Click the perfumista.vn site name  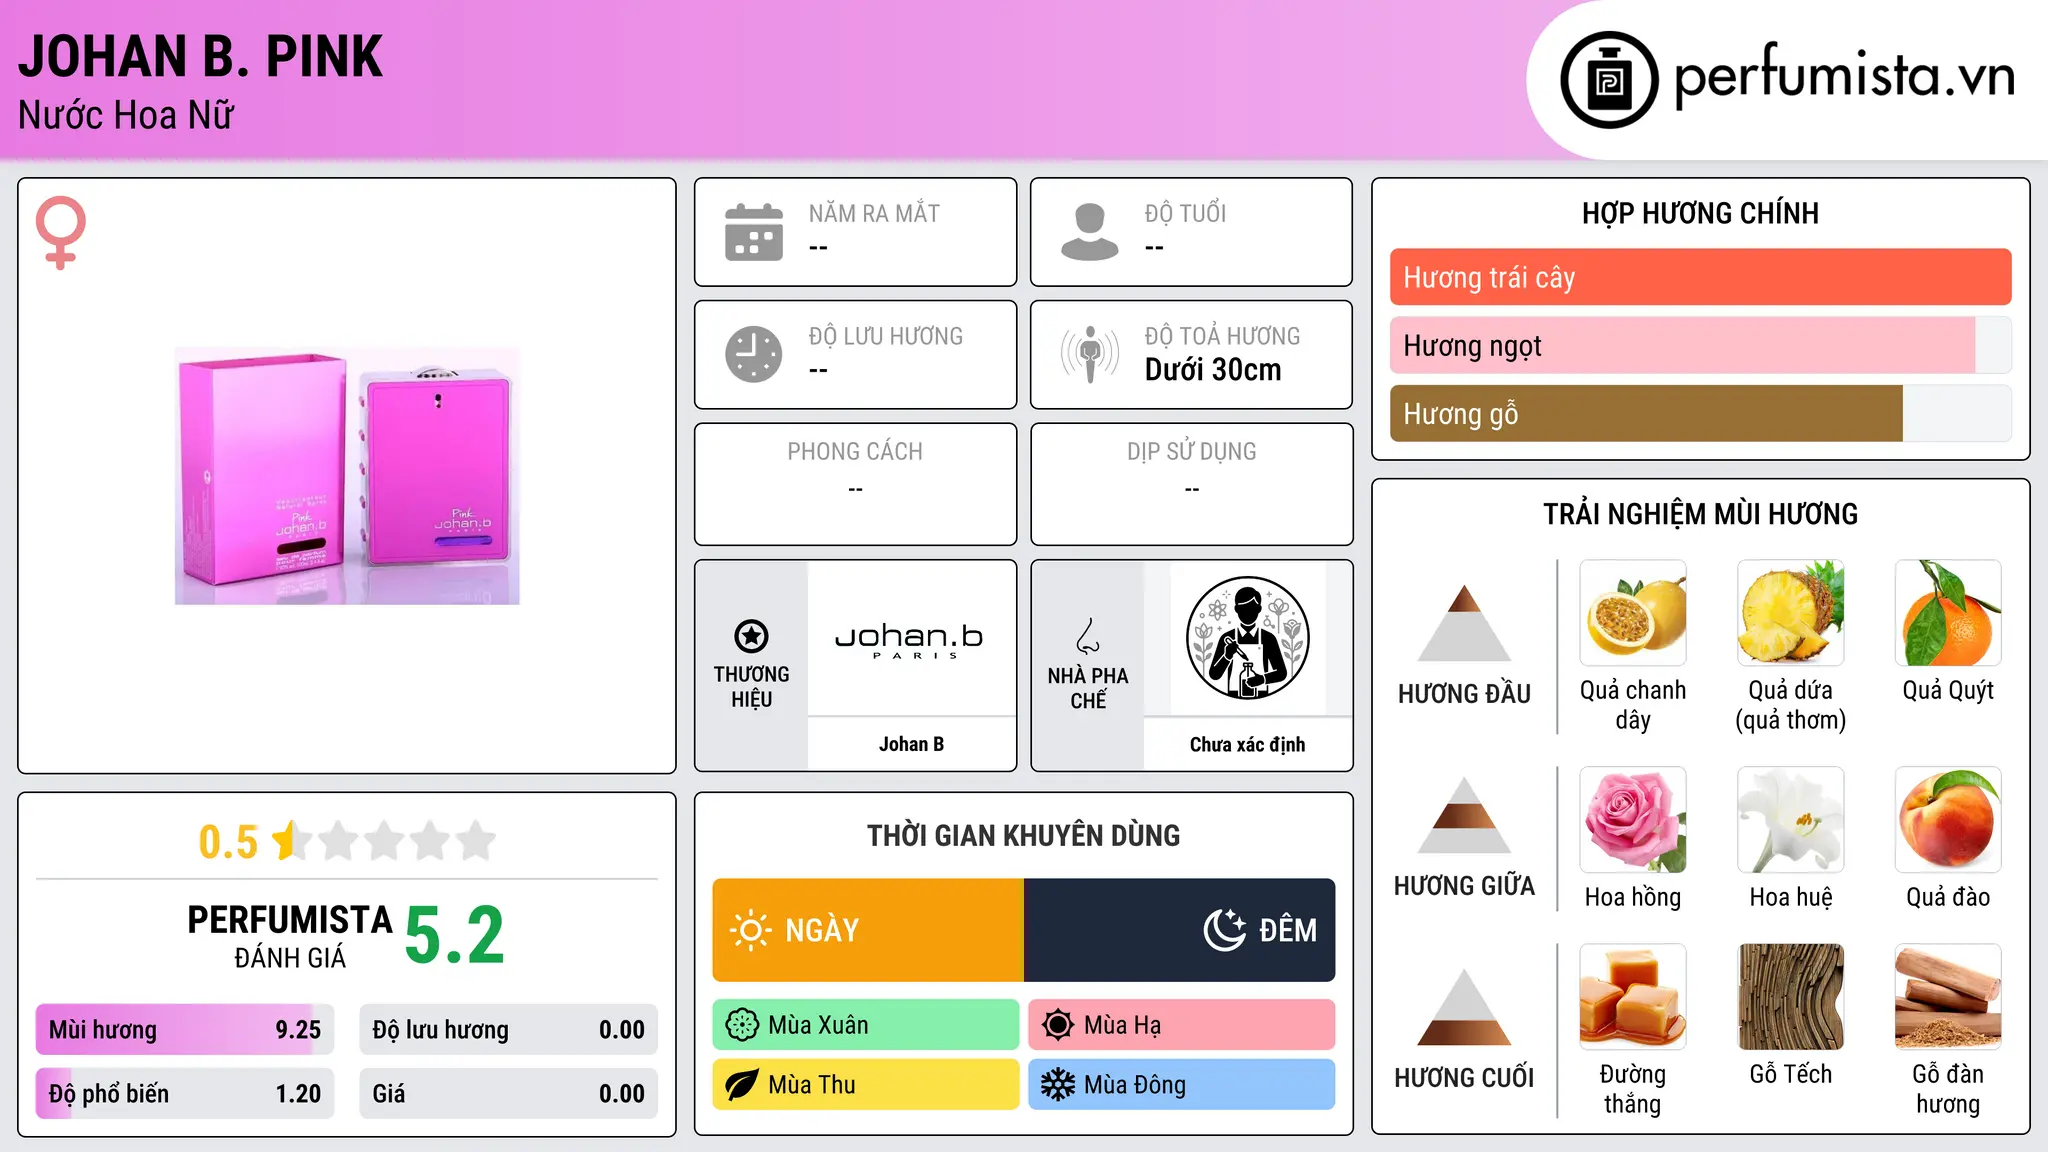click(1844, 77)
